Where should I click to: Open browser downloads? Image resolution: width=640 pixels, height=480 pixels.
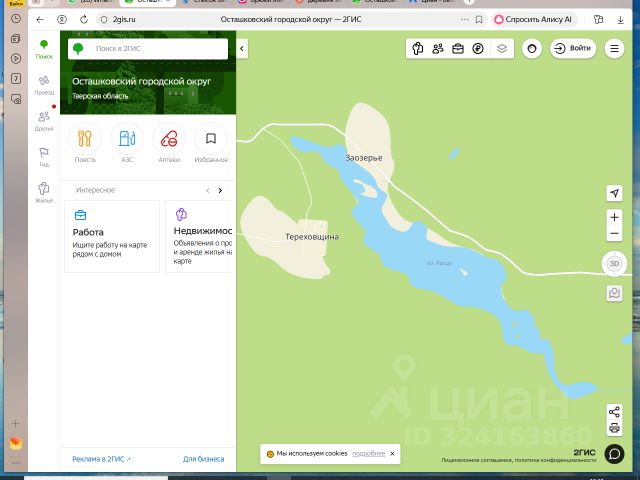point(620,19)
